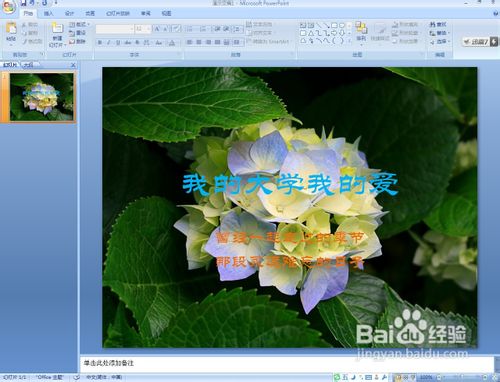The height and width of the screenshot is (382, 500).
Task: Switch to the View ribbon tab
Action: point(166,13)
